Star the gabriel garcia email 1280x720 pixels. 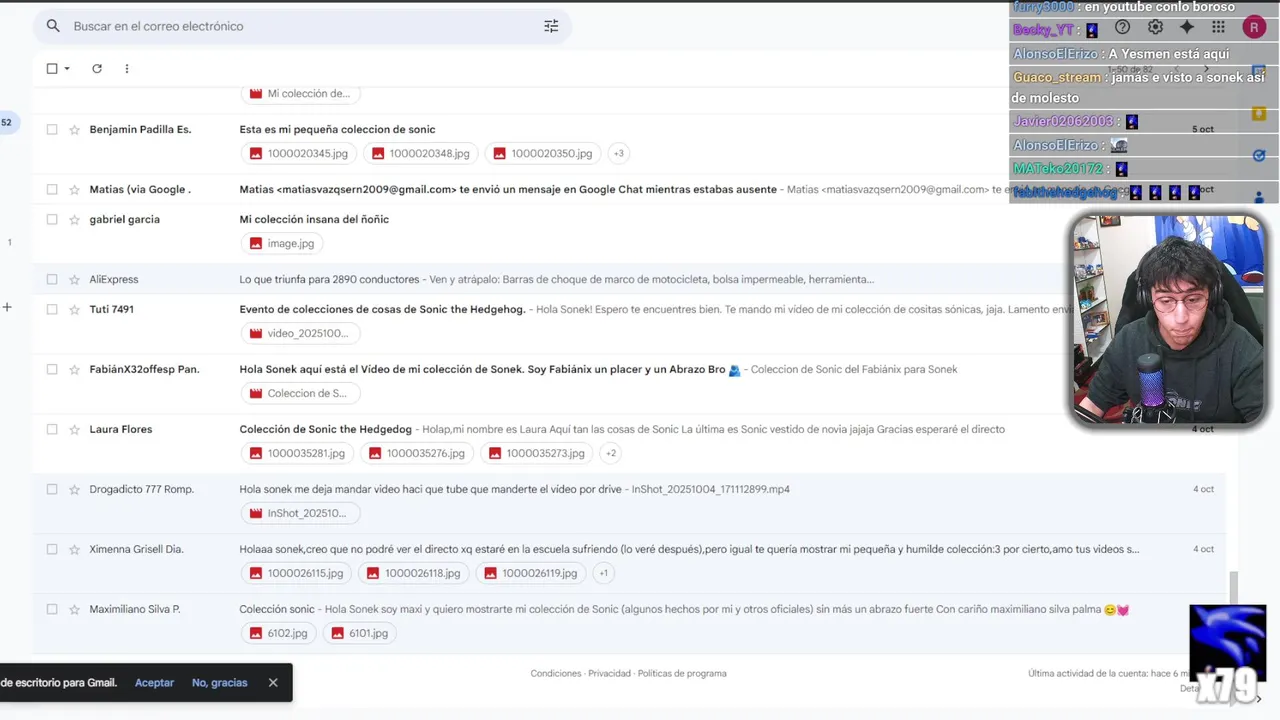(74, 220)
